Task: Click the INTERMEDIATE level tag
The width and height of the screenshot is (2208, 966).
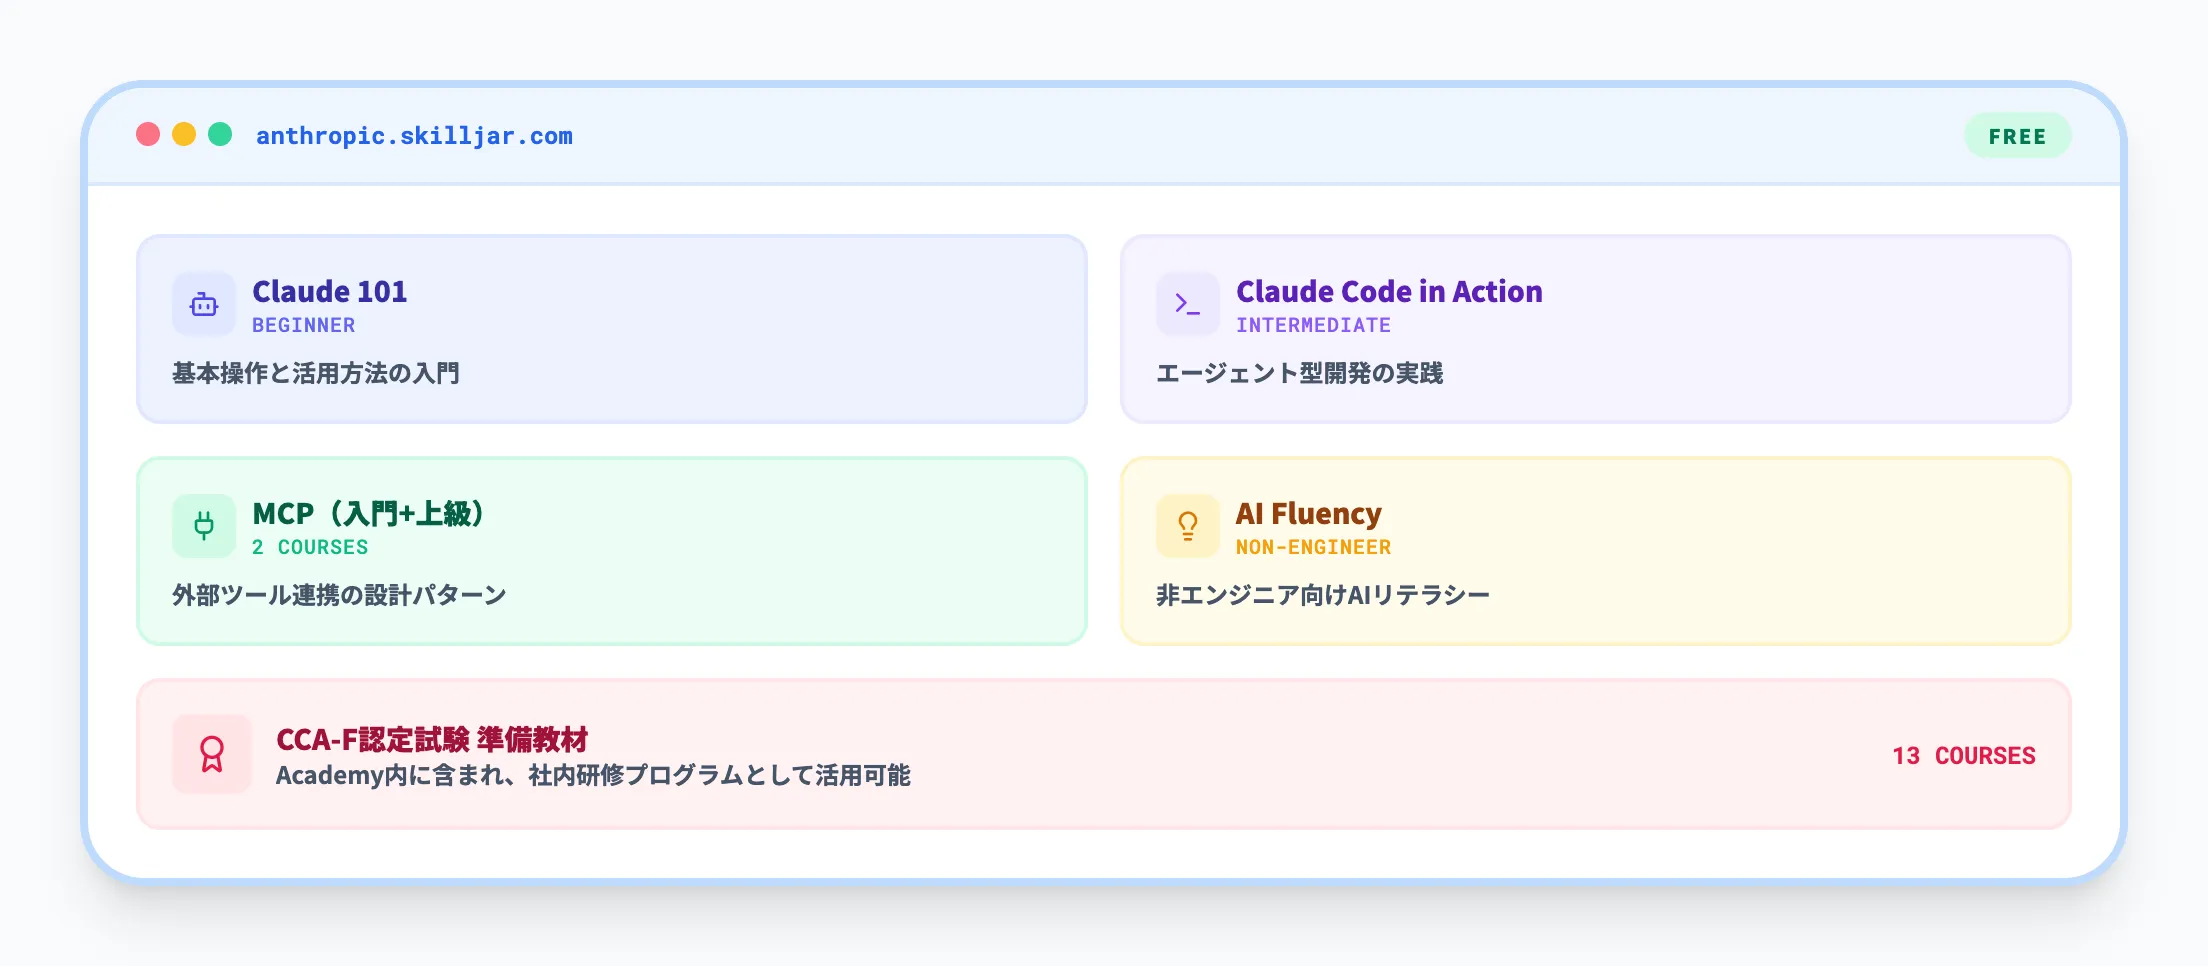Action: click(1313, 324)
